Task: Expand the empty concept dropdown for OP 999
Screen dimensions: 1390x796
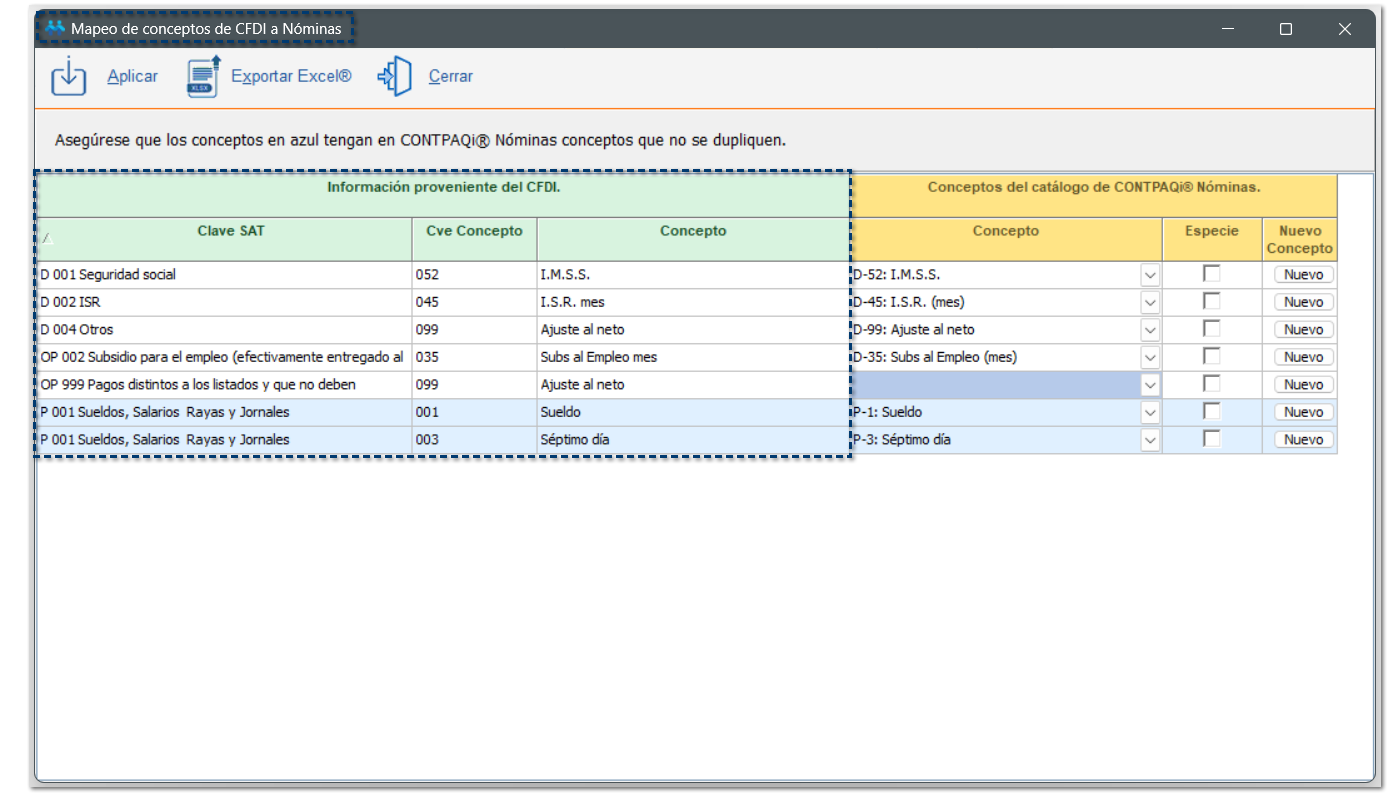Action: point(1150,385)
